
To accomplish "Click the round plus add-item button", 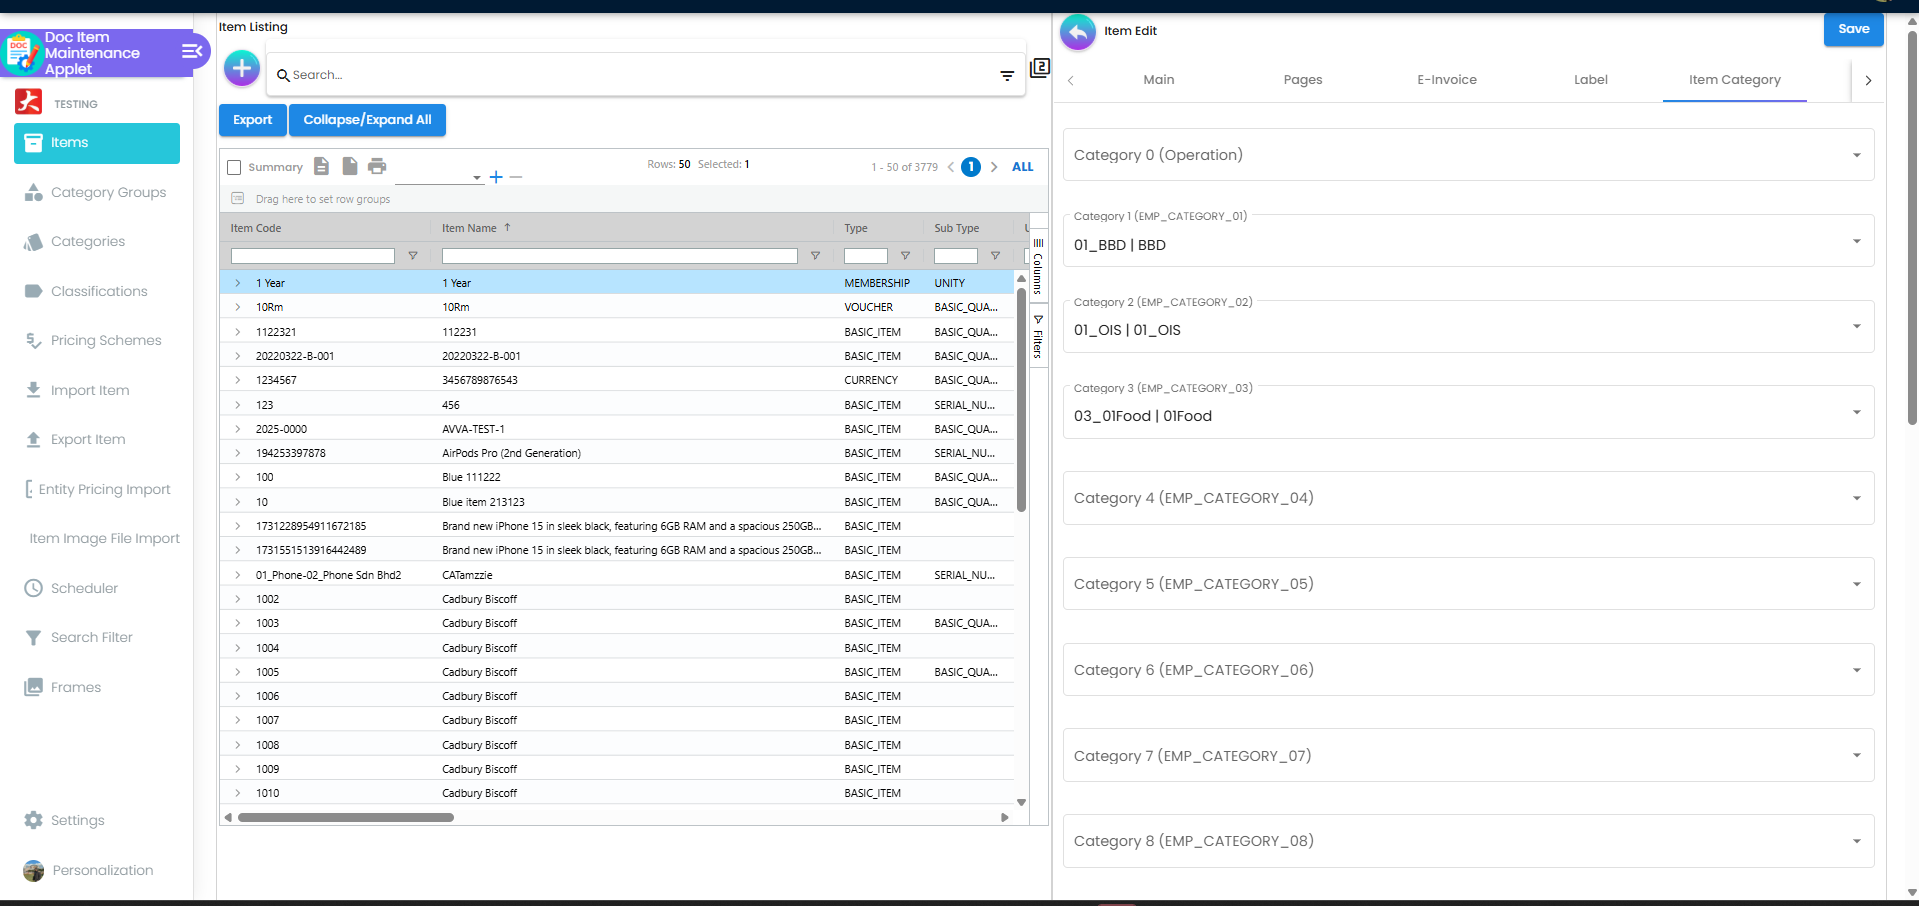I will pos(242,69).
